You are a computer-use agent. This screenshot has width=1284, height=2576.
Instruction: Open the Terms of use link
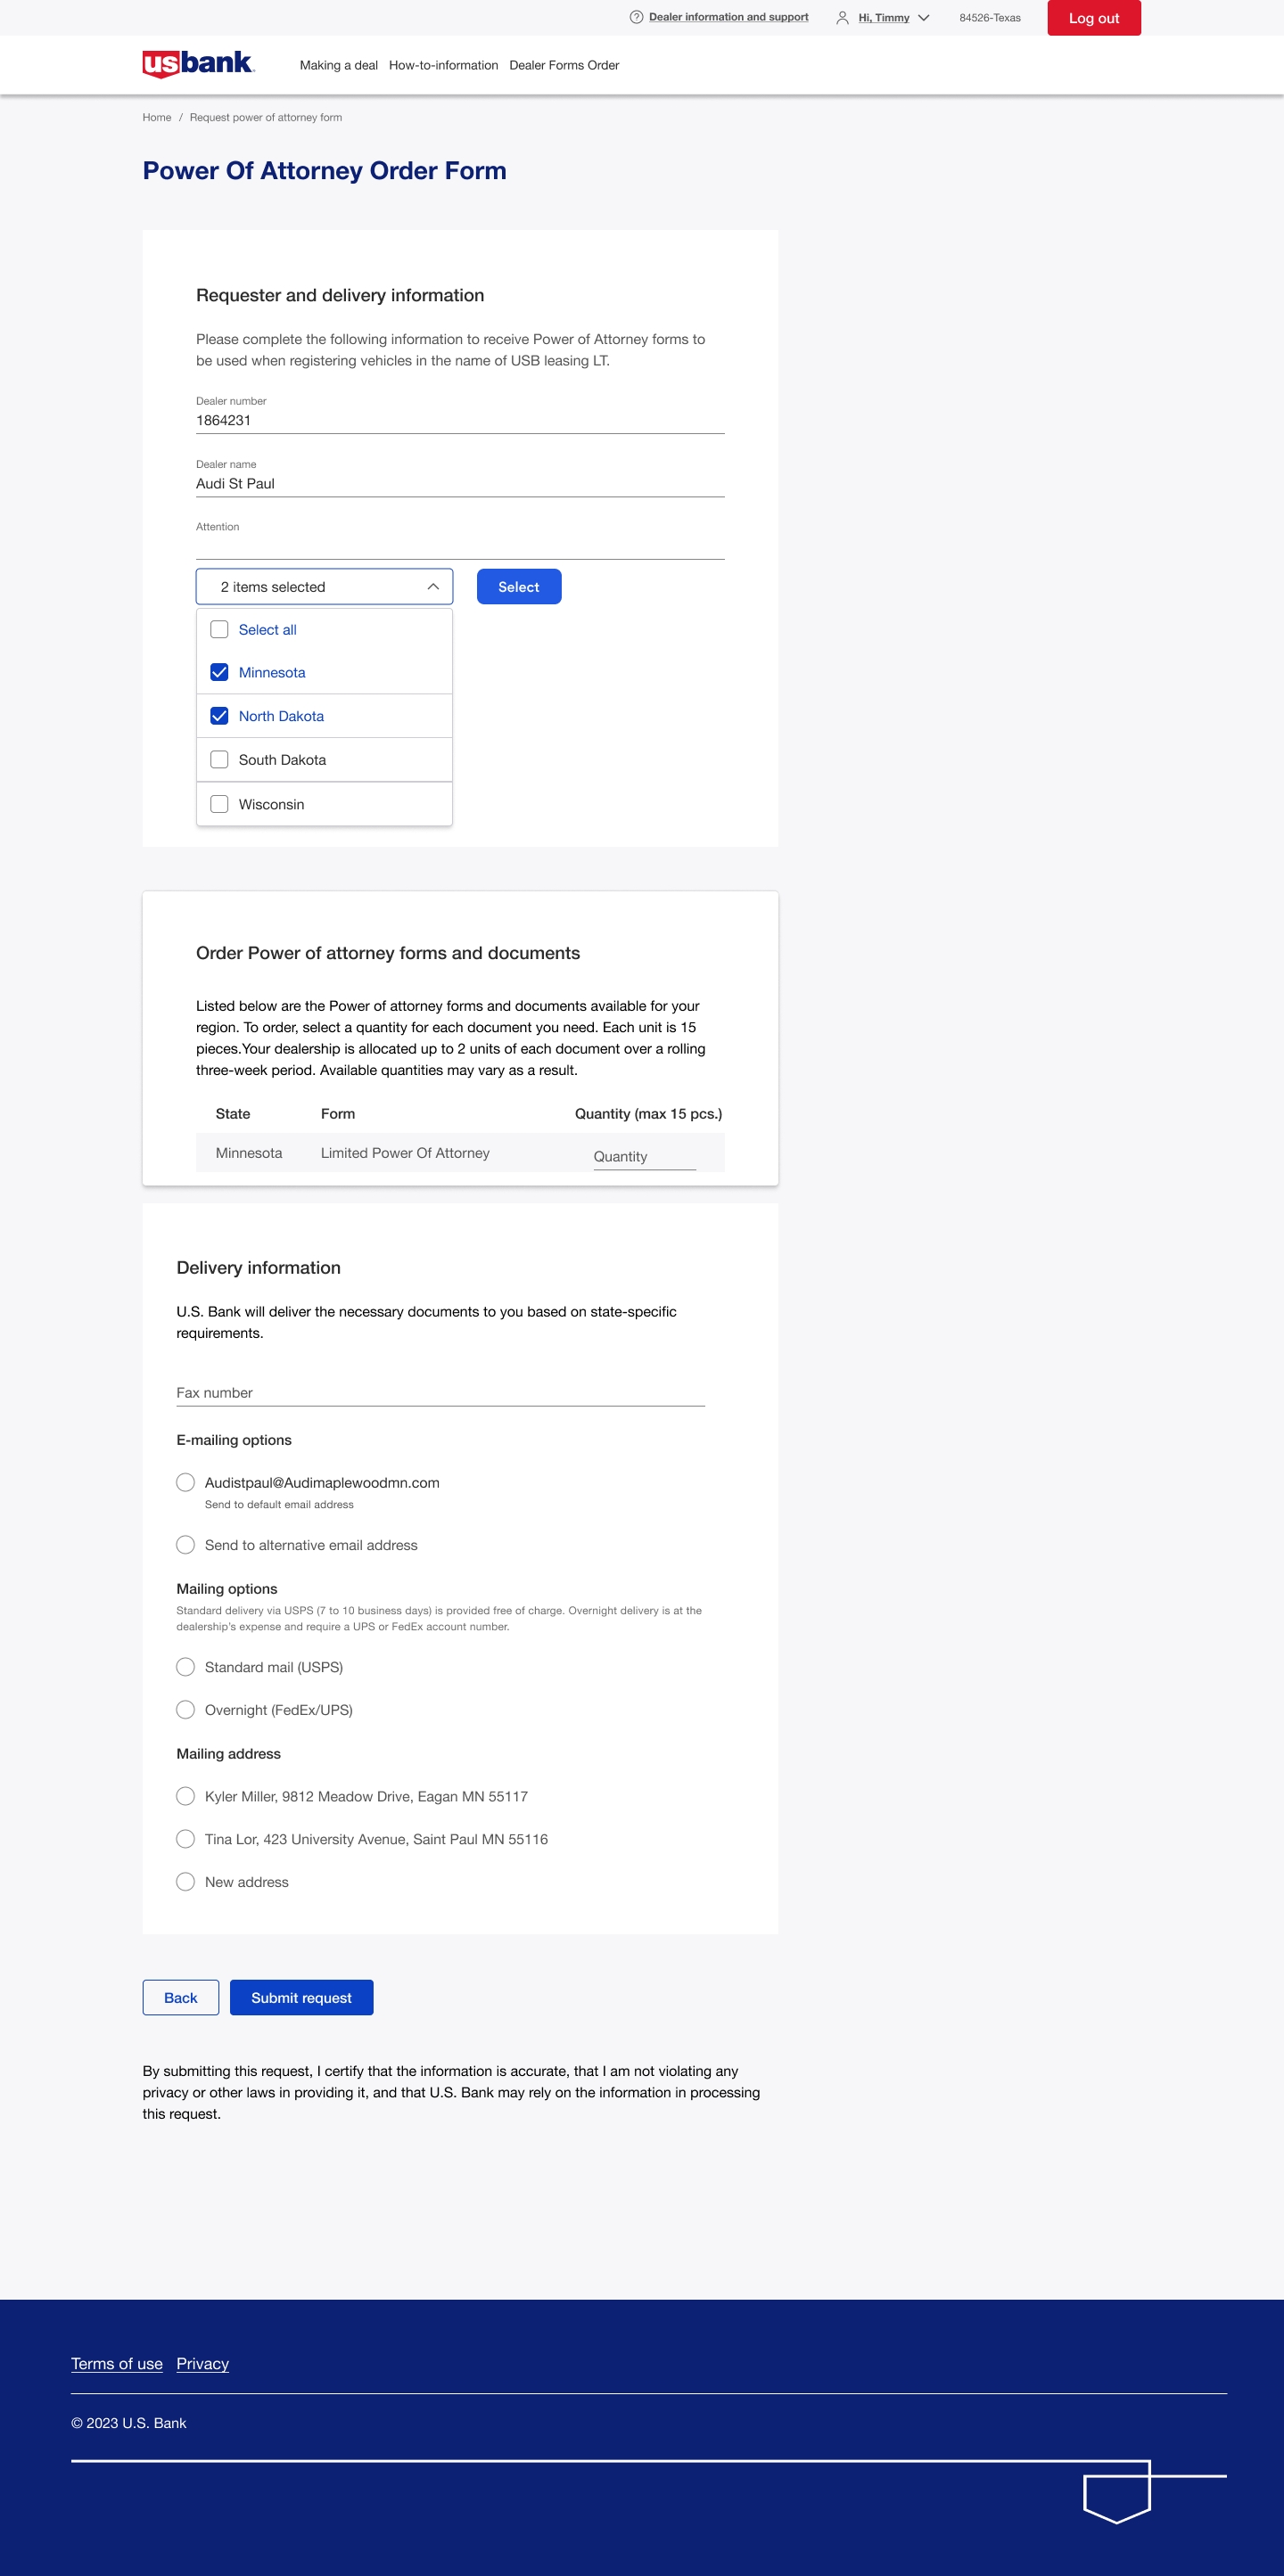(x=116, y=2364)
